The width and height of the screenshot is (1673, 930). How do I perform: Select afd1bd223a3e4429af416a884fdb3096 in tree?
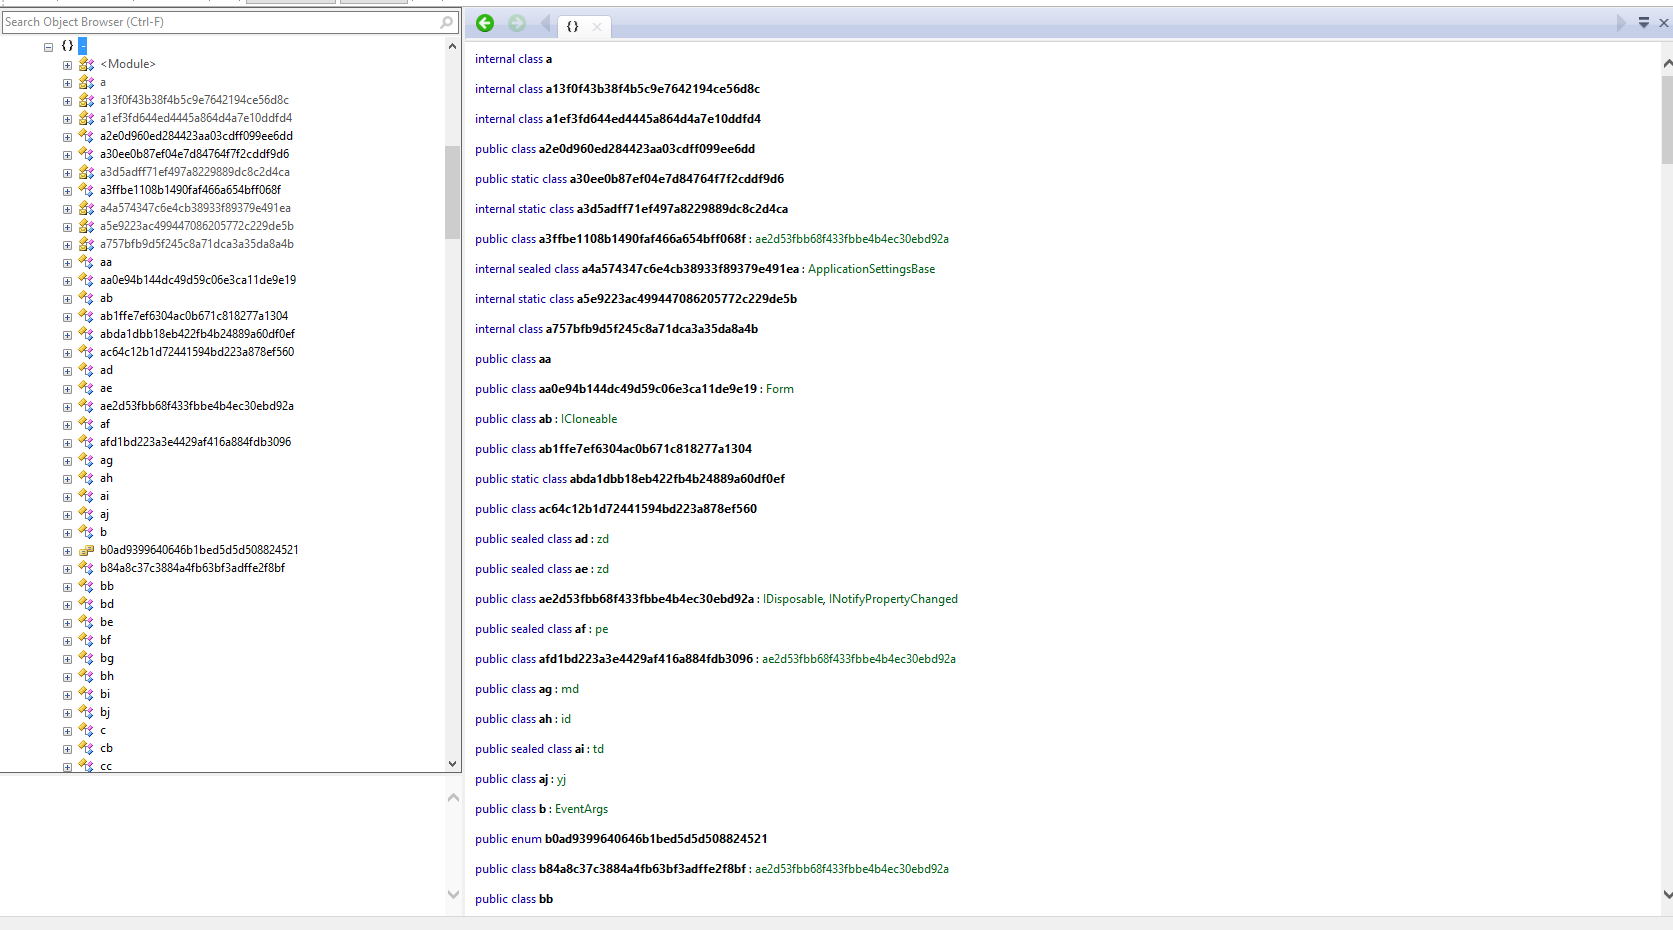(x=195, y=442)
